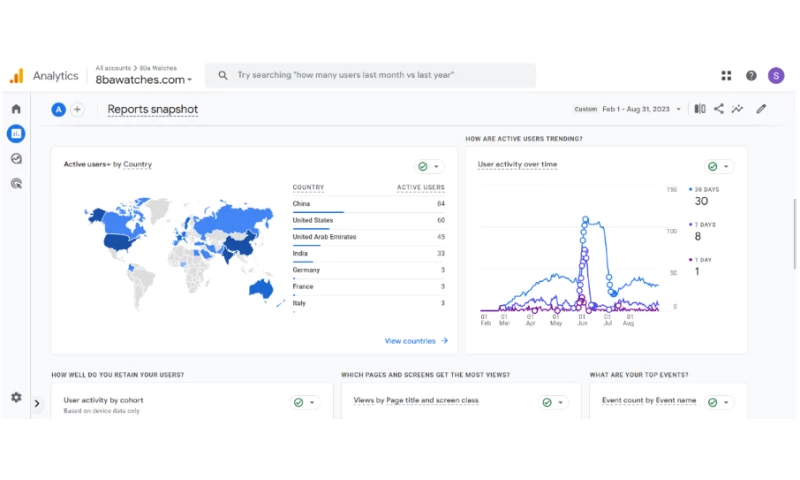Click page views card green check
Screen dimensions: 800x480
point(547,402)
